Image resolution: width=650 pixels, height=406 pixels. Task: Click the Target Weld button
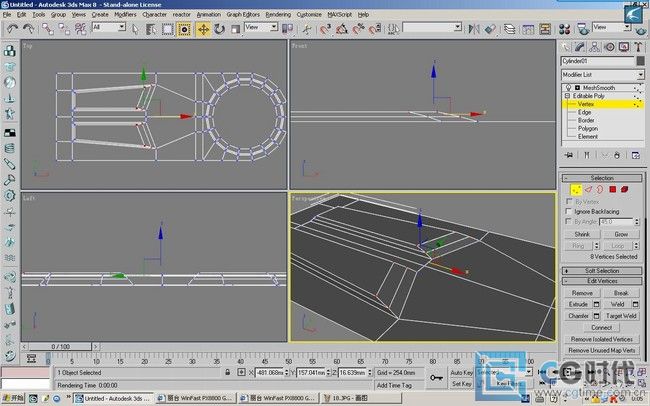pos(621,316)
